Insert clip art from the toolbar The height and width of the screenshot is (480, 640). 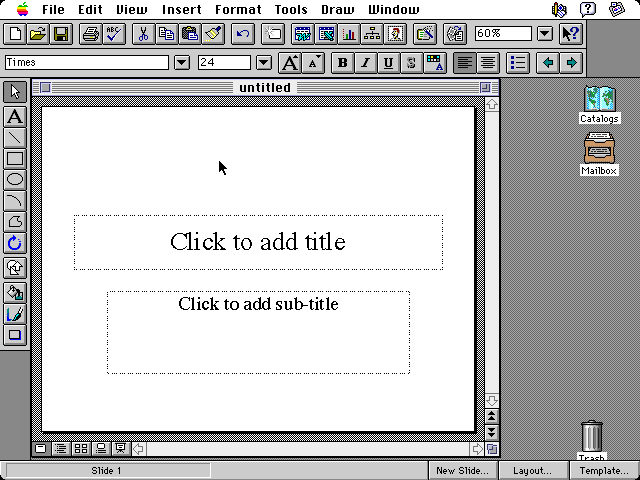(x=395, y=34)
